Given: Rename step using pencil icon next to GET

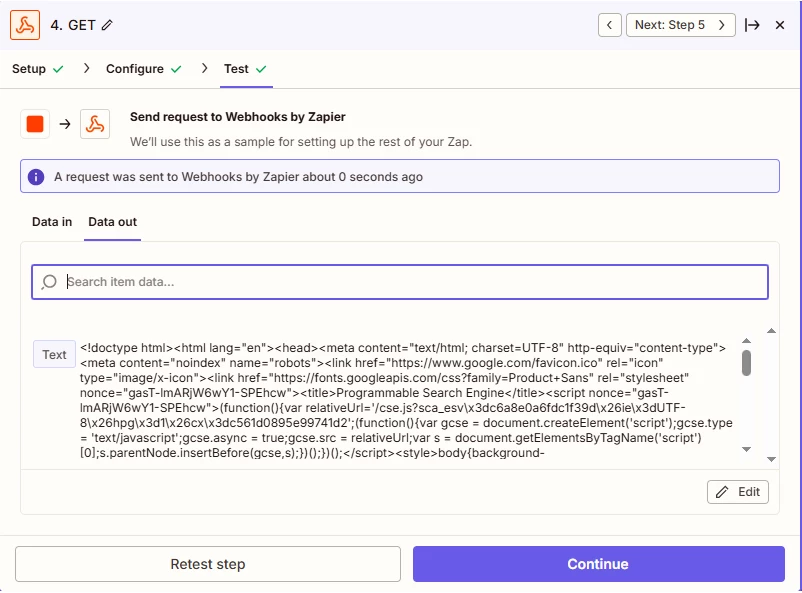Looking at the screenshot, I should click(x=107, y=25).
